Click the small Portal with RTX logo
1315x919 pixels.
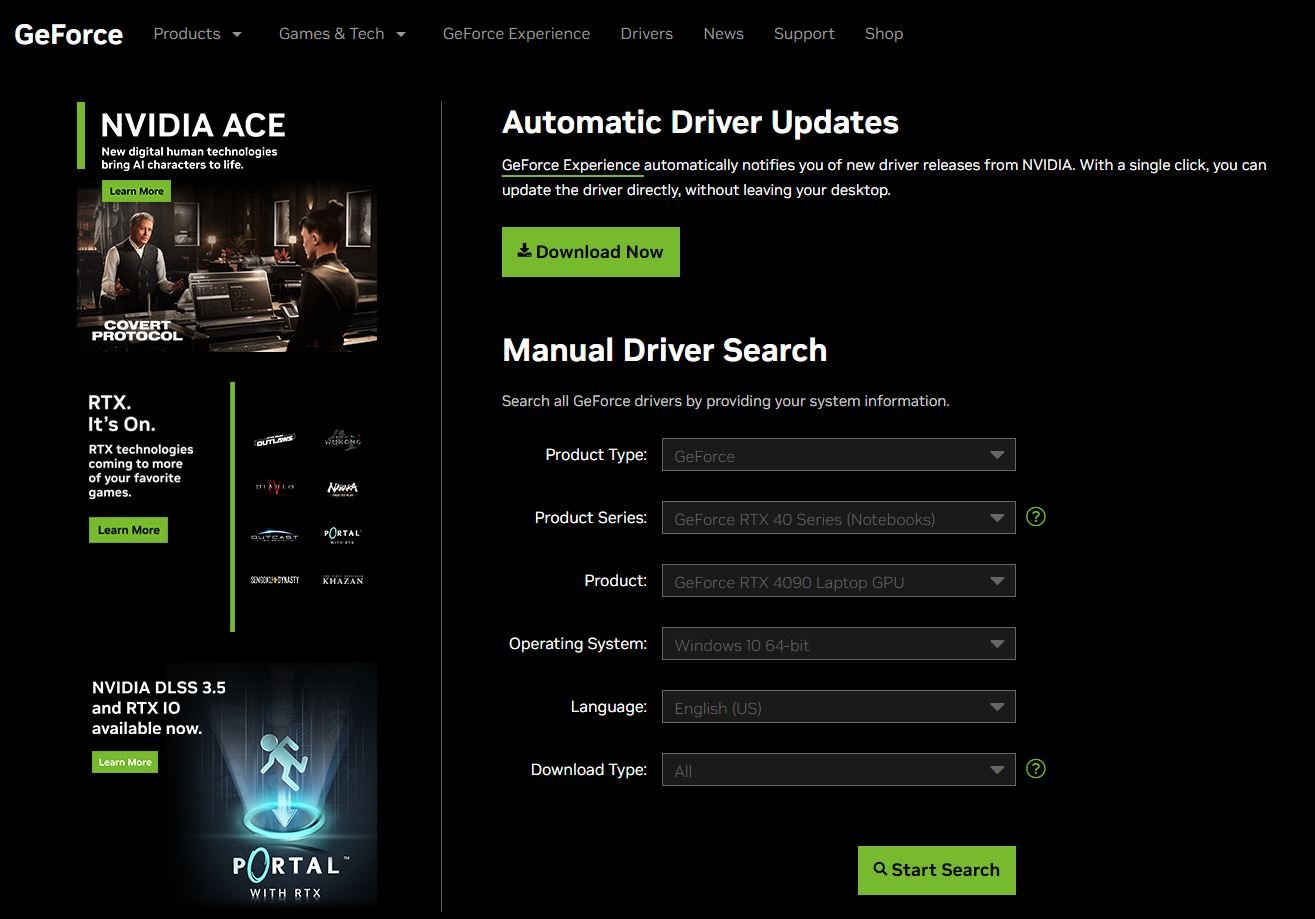click(x=342, y=535)
